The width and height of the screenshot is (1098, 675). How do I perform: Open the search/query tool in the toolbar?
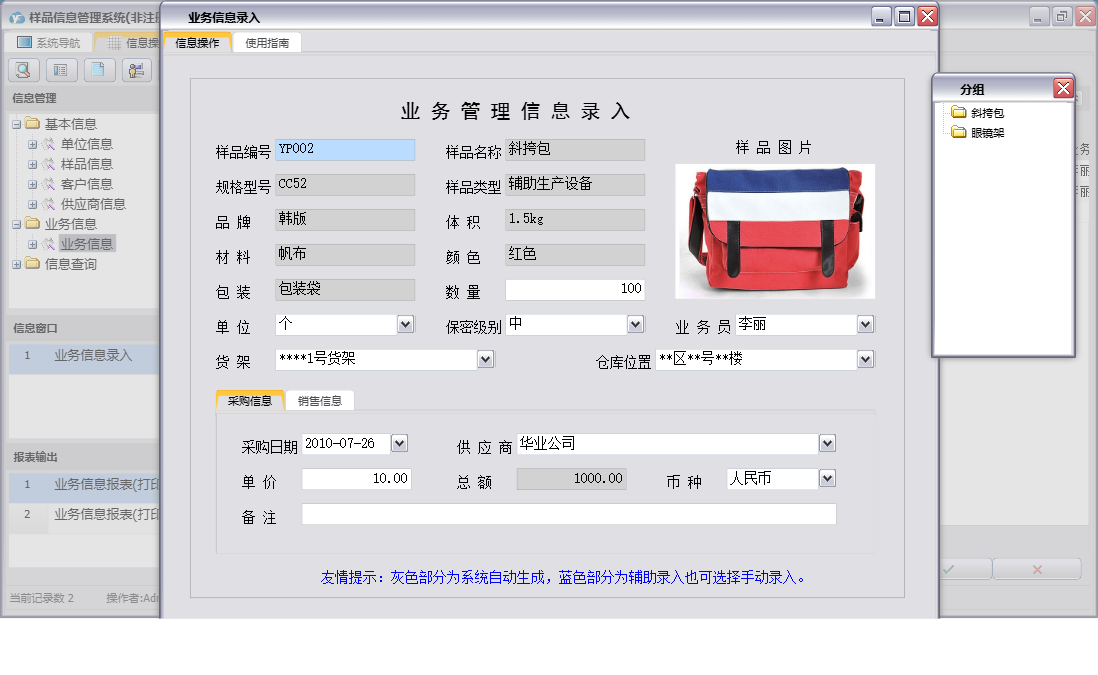tap(22, 70)
